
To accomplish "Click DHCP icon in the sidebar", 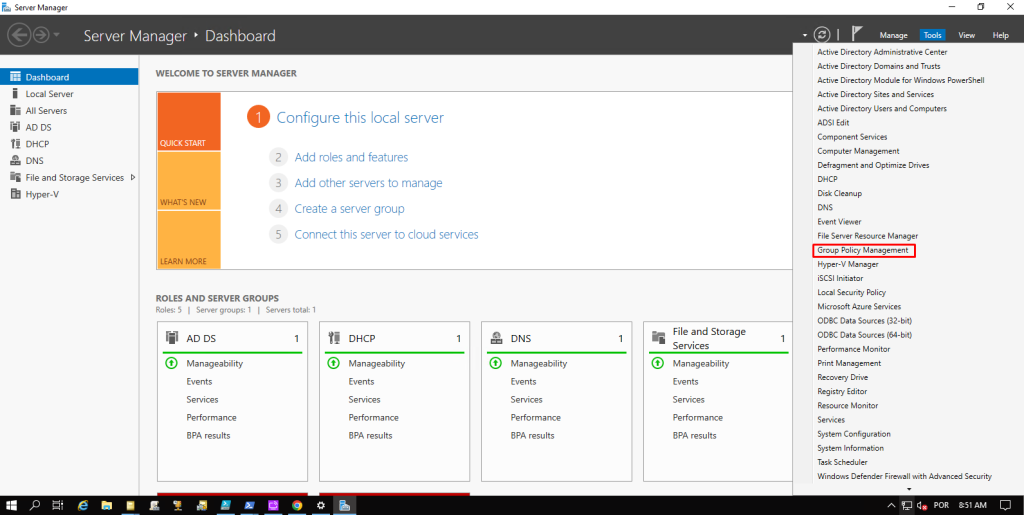I will (x=16, y=144).
